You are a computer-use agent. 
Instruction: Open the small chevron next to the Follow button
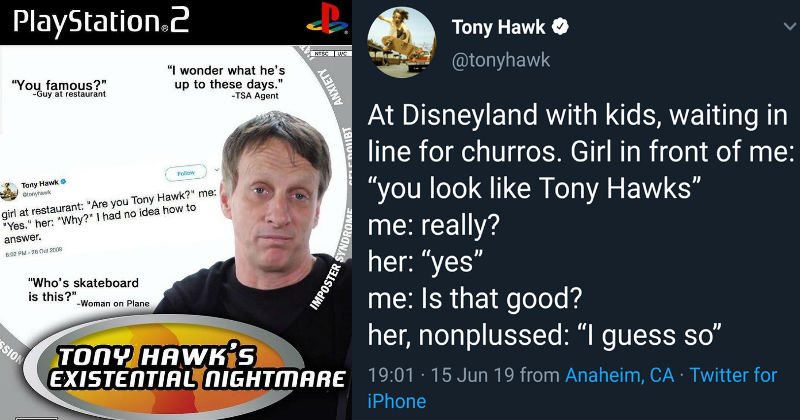[216, 169]
